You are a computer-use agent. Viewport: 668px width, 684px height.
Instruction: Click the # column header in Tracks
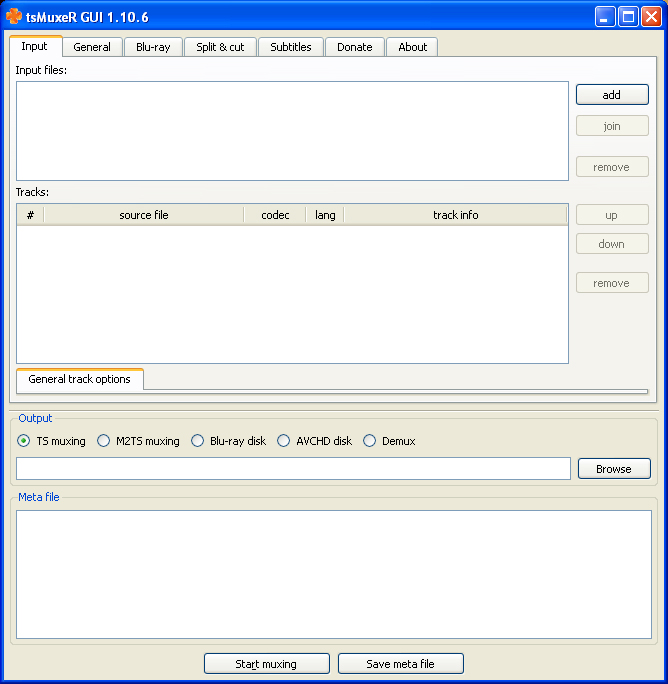click(30, 215)
